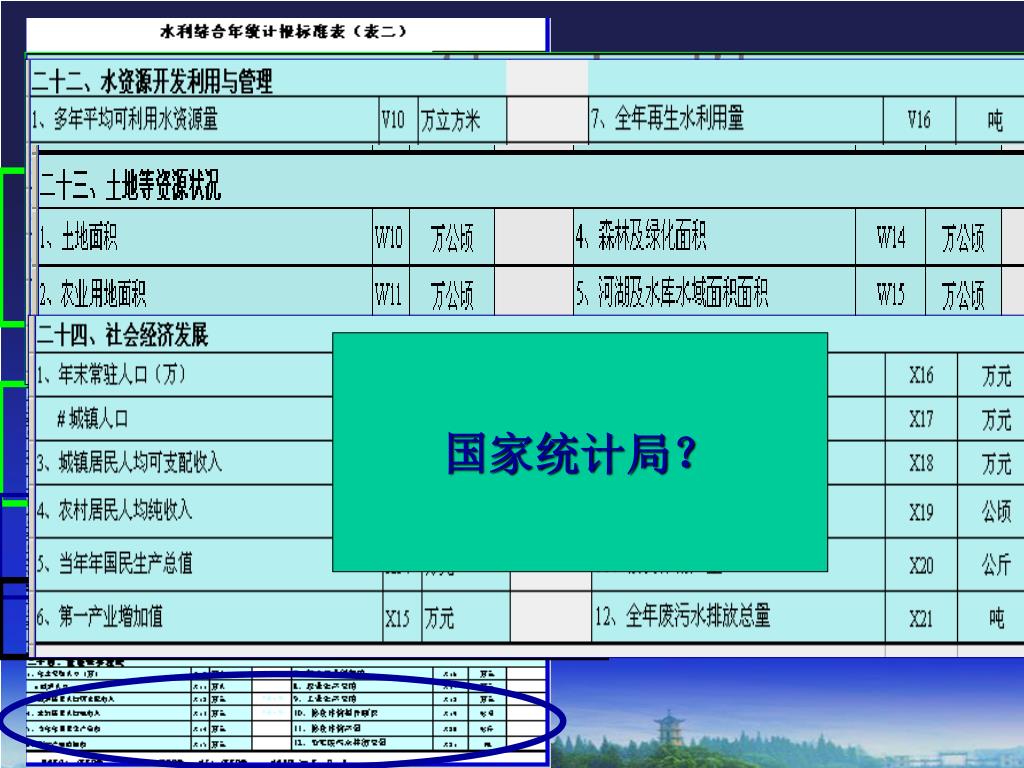Viewport: 1024px width, 768px height.
Task: Select the row label 1、多年平均可利用水资源量
Action: click(x=125, y=120)
